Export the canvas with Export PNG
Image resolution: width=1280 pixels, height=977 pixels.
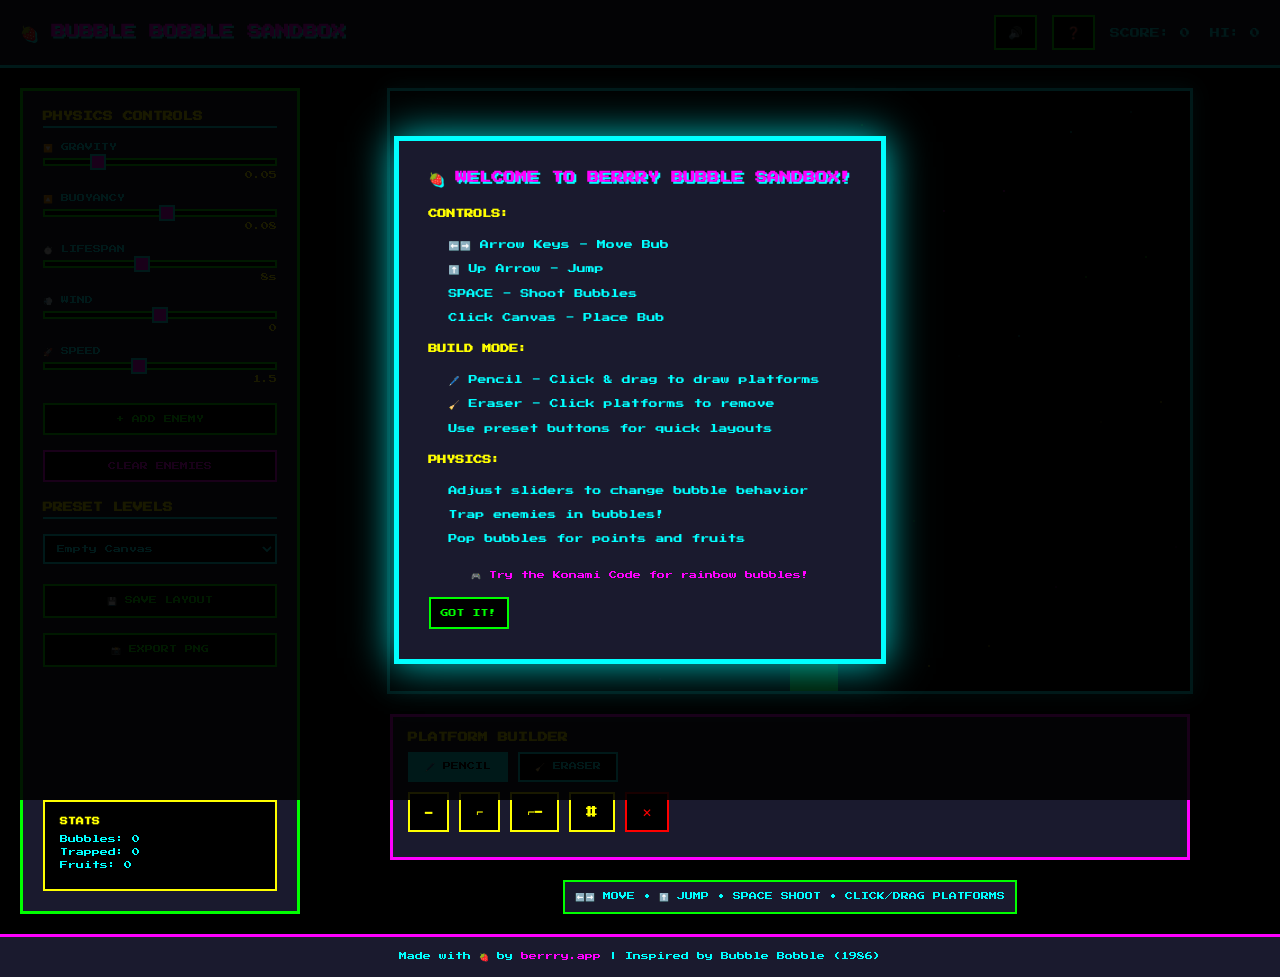(x=160, y=650)
